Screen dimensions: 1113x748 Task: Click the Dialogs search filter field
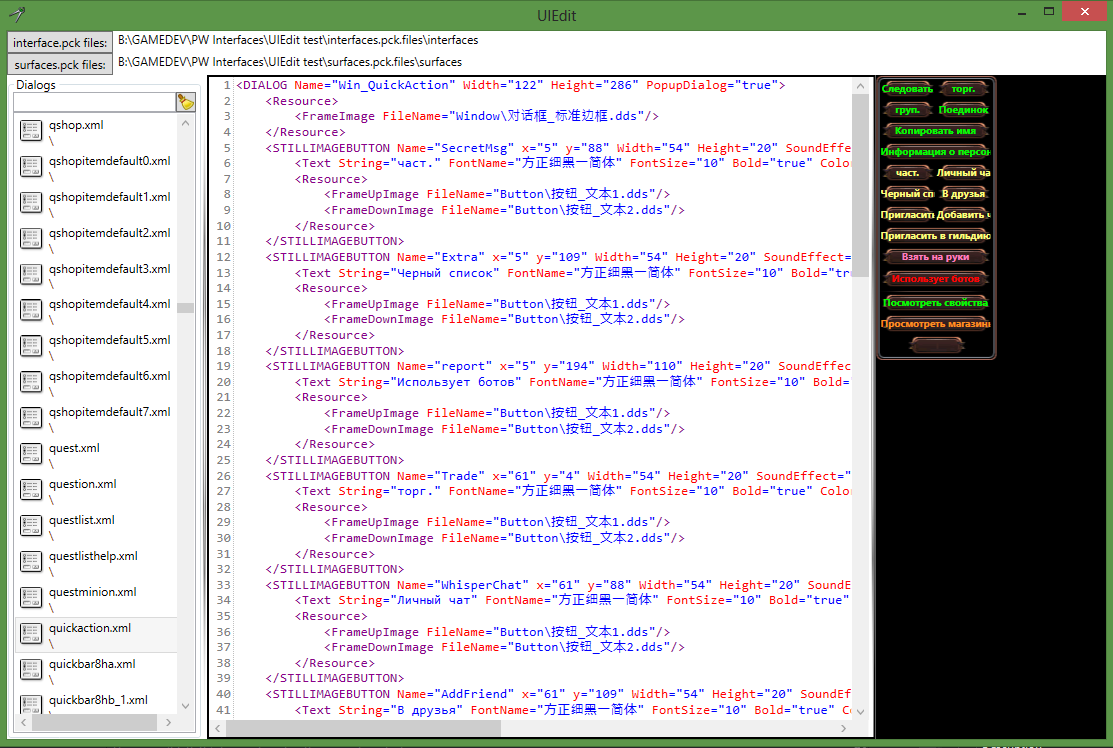[93, 102]
